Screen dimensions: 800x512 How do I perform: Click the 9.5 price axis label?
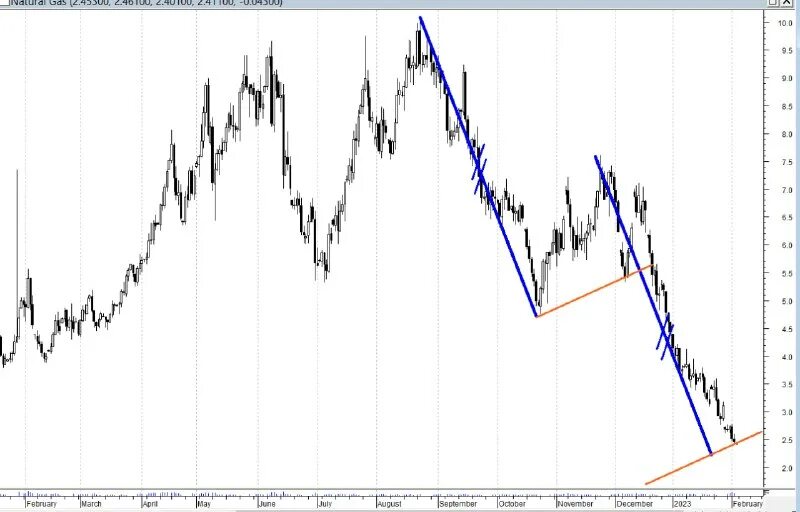(x=786, y=50)
